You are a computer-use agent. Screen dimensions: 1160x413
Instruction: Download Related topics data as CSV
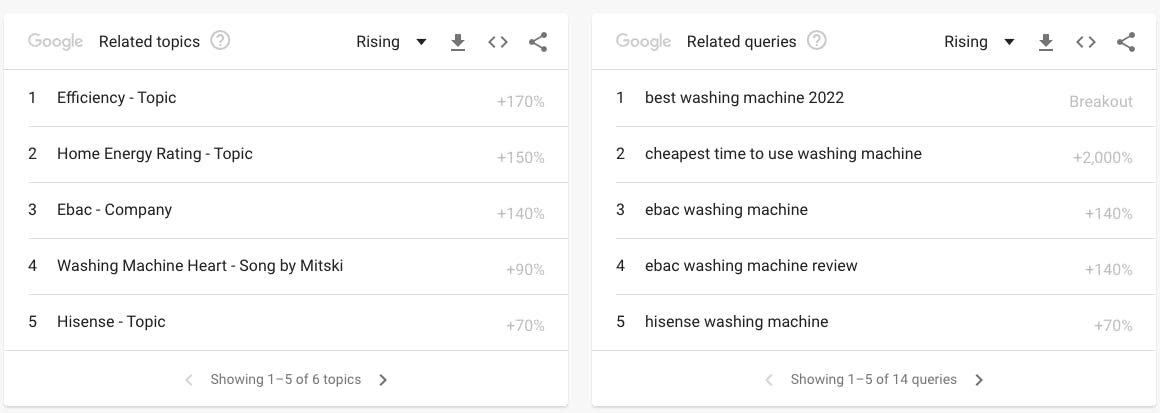point(458,42)
